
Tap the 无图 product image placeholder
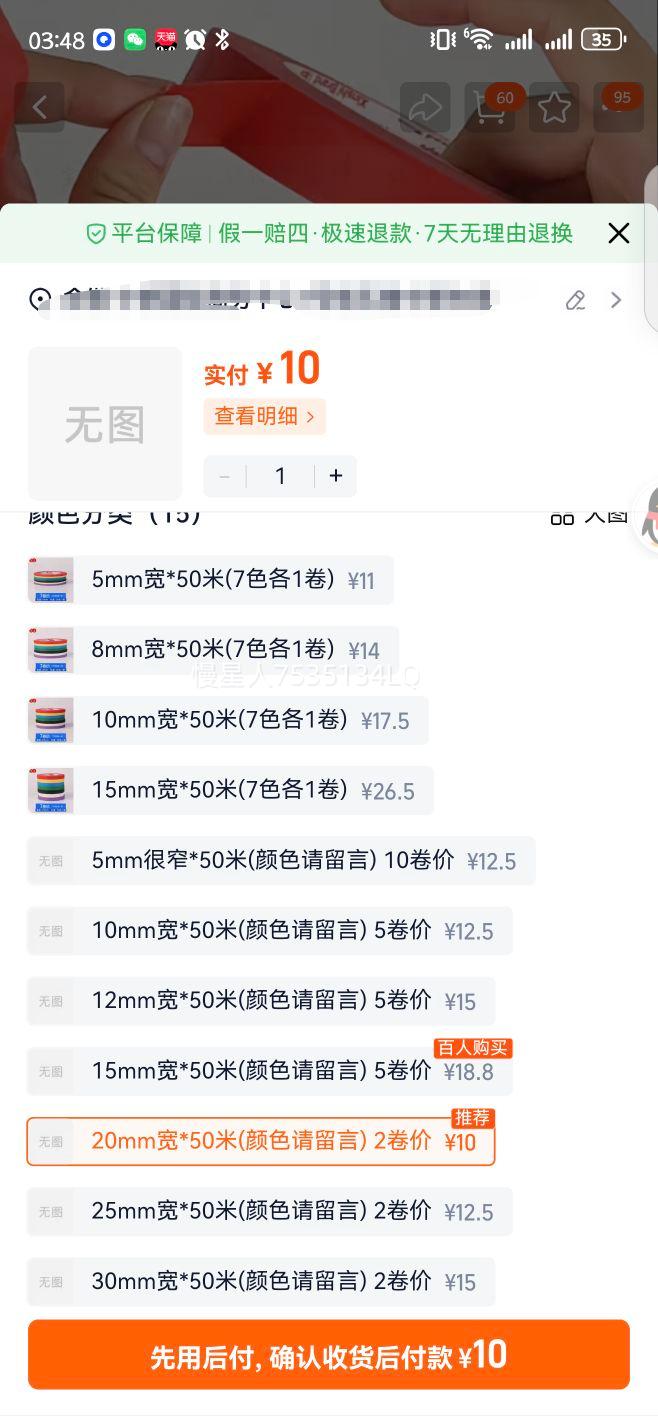(x=105, y=424)
